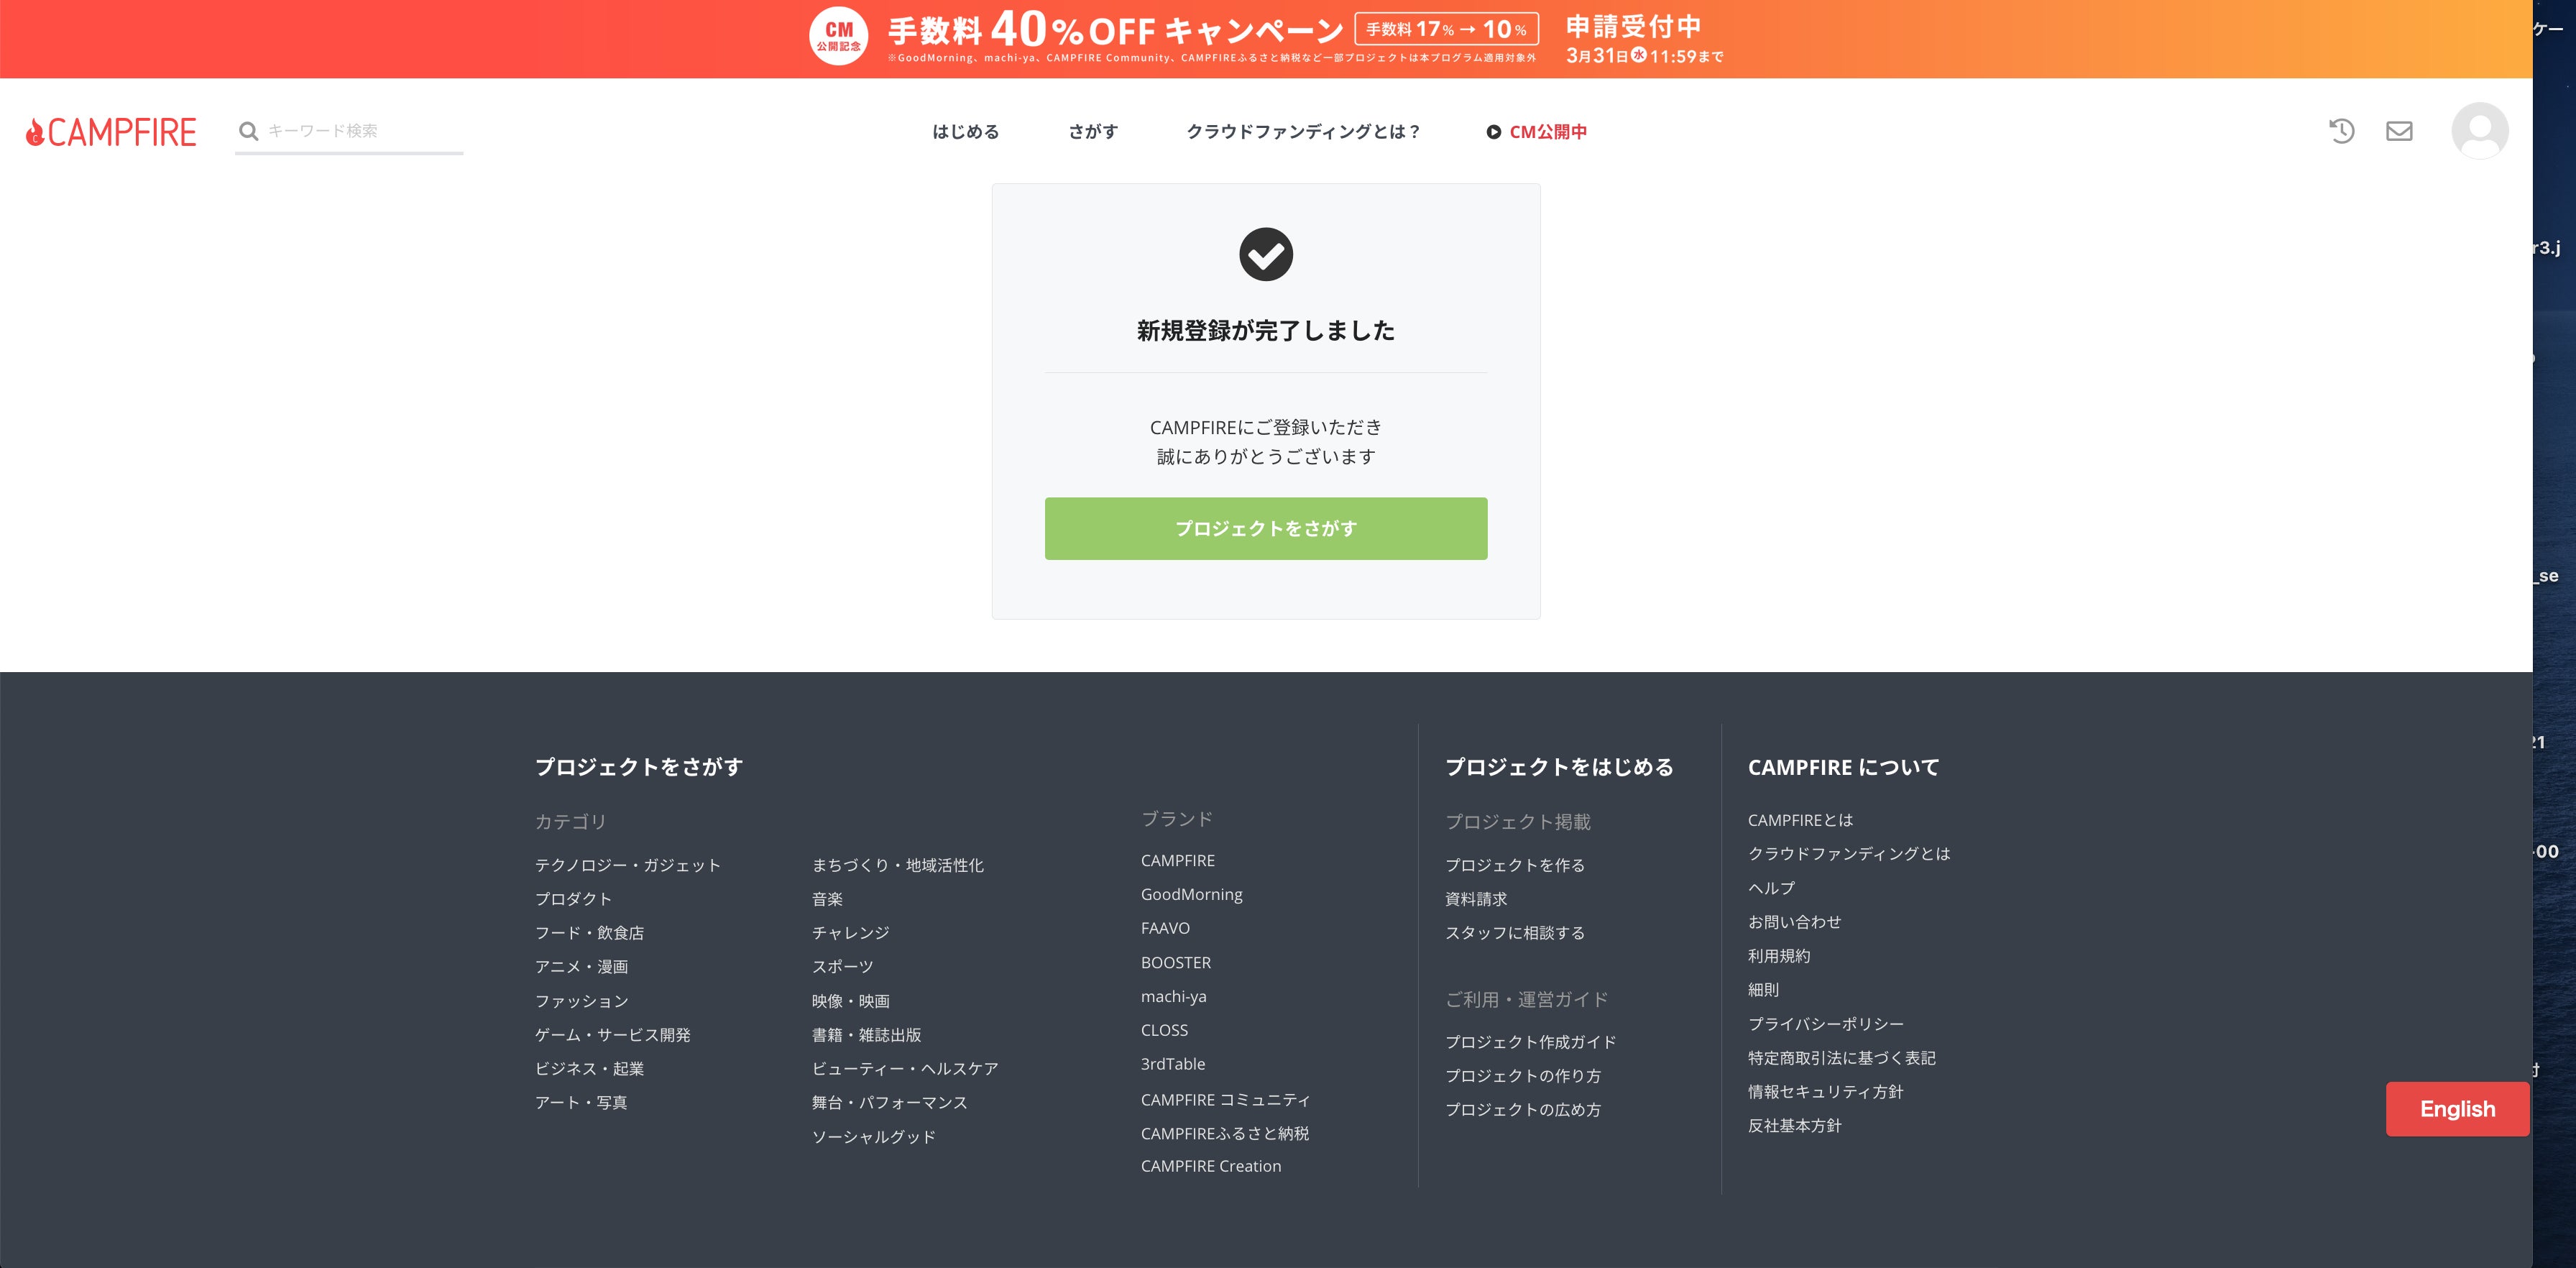The height and width of the screenshot is (1268, 2576).
Task: Follow the プロジェクトを作る link
Action: 1514,865
